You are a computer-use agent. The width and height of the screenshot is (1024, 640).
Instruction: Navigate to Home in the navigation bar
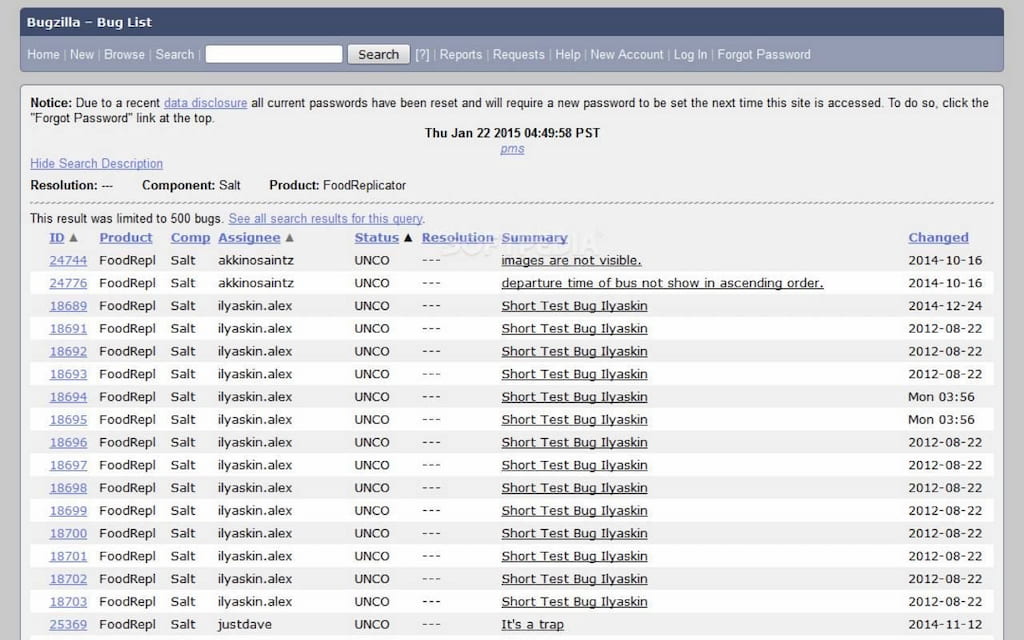coord(43,55)
